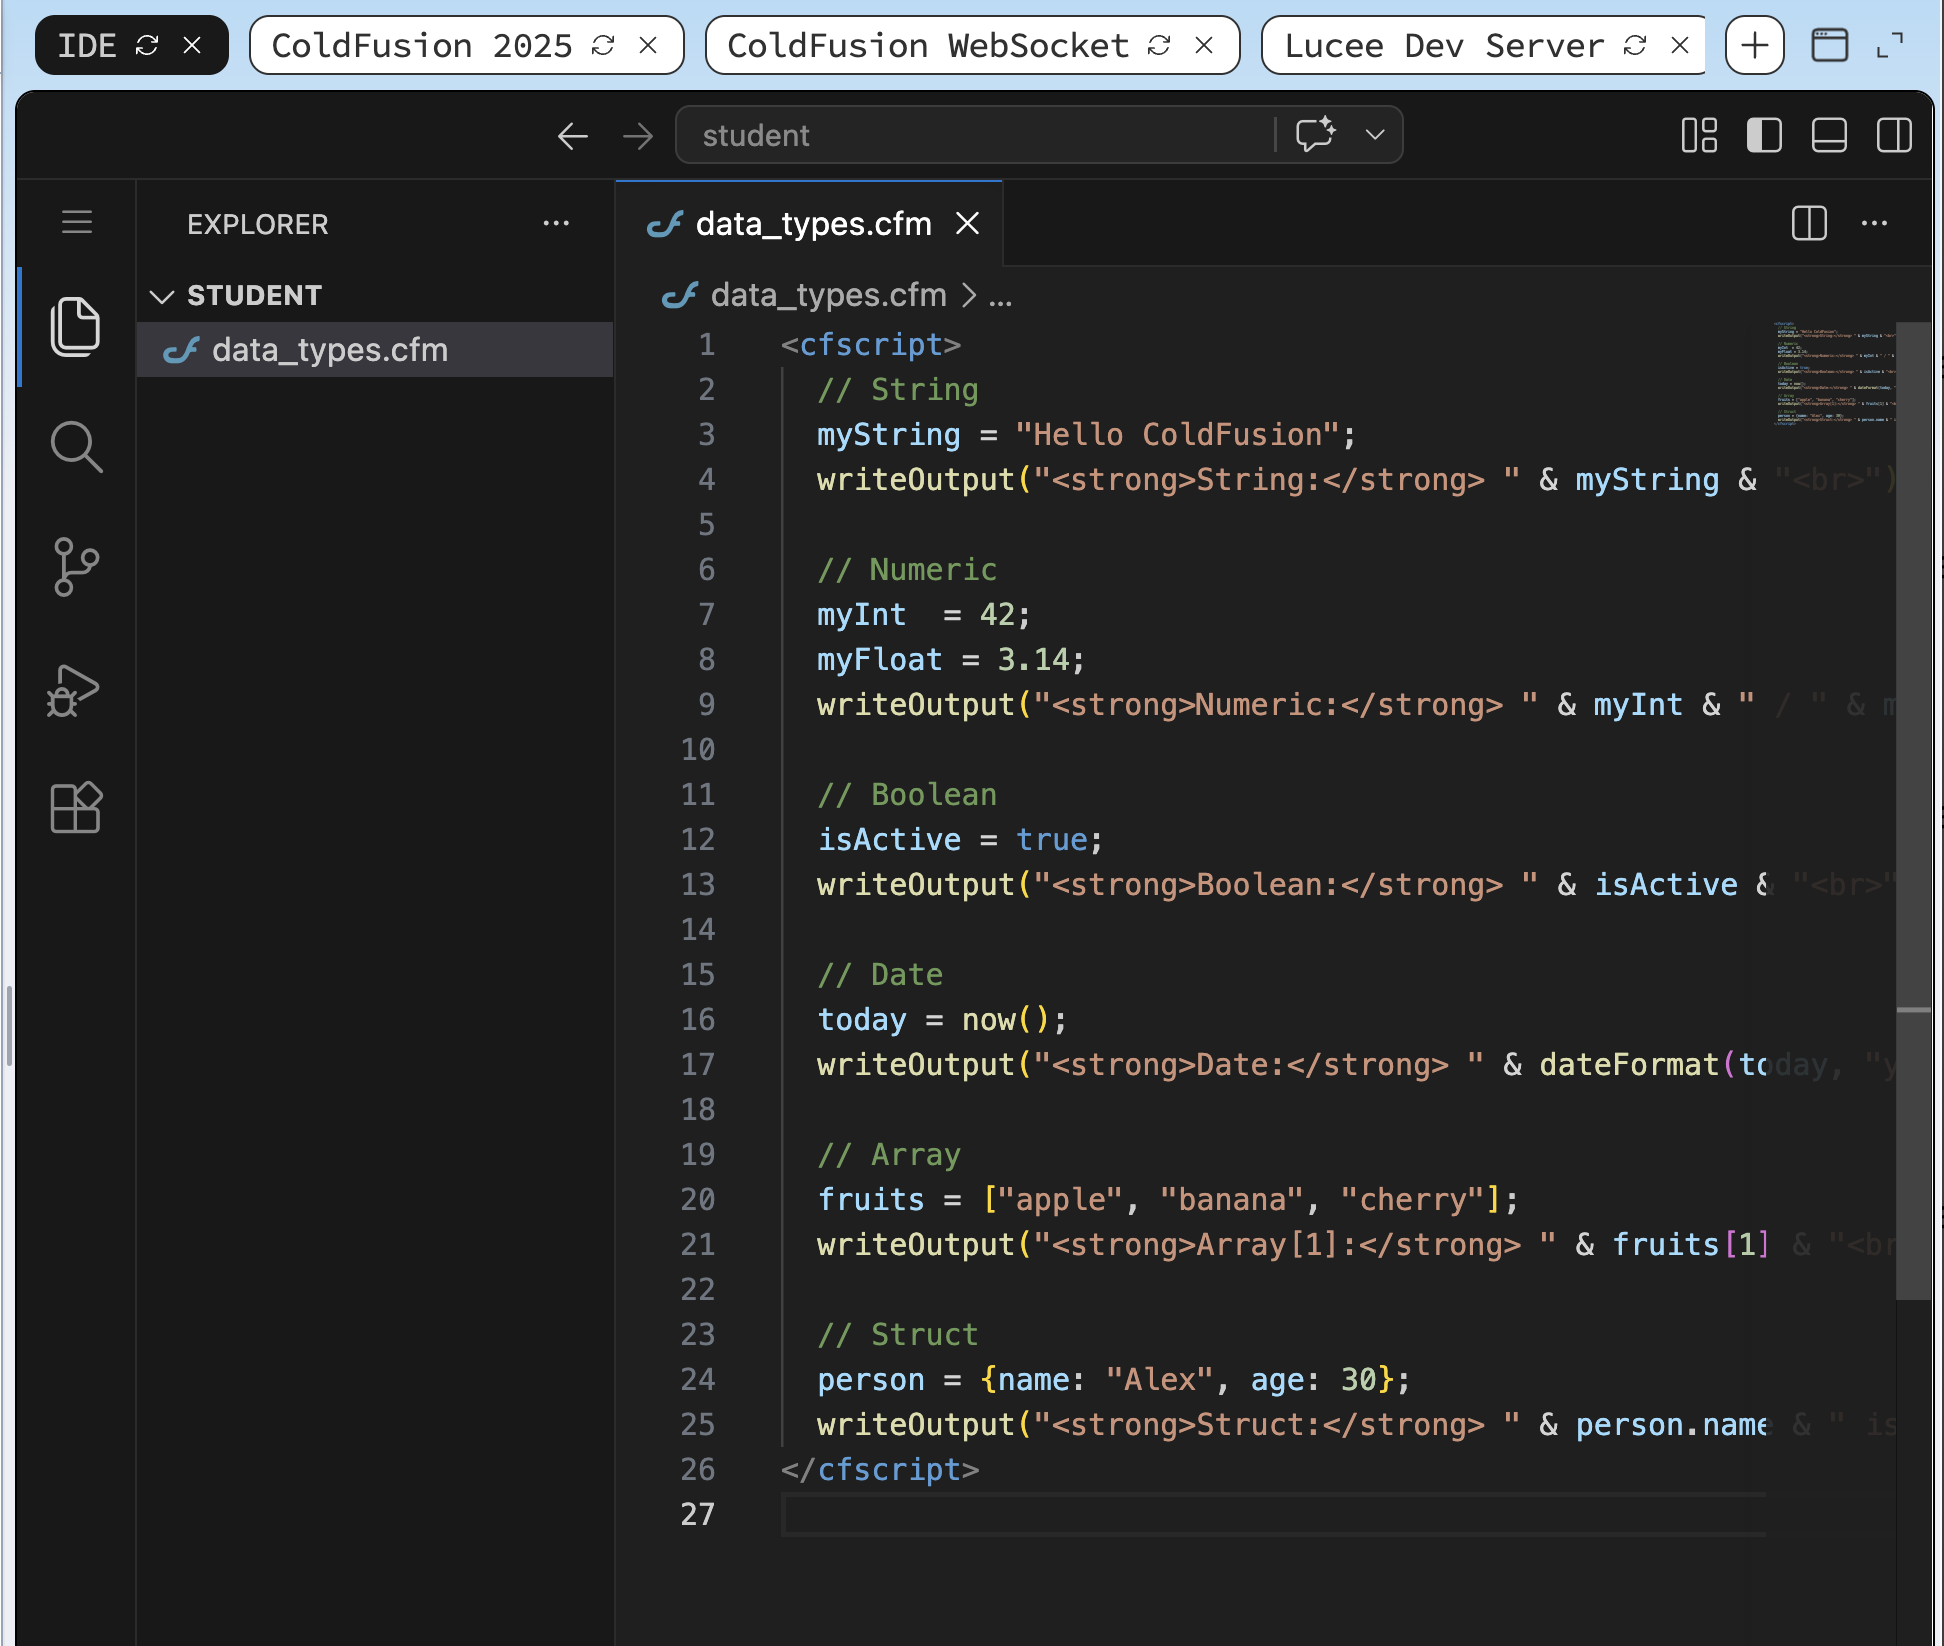Close the ColdFusion 2025 tab
The image size is (1944, 1646).
tap(648, 45)
